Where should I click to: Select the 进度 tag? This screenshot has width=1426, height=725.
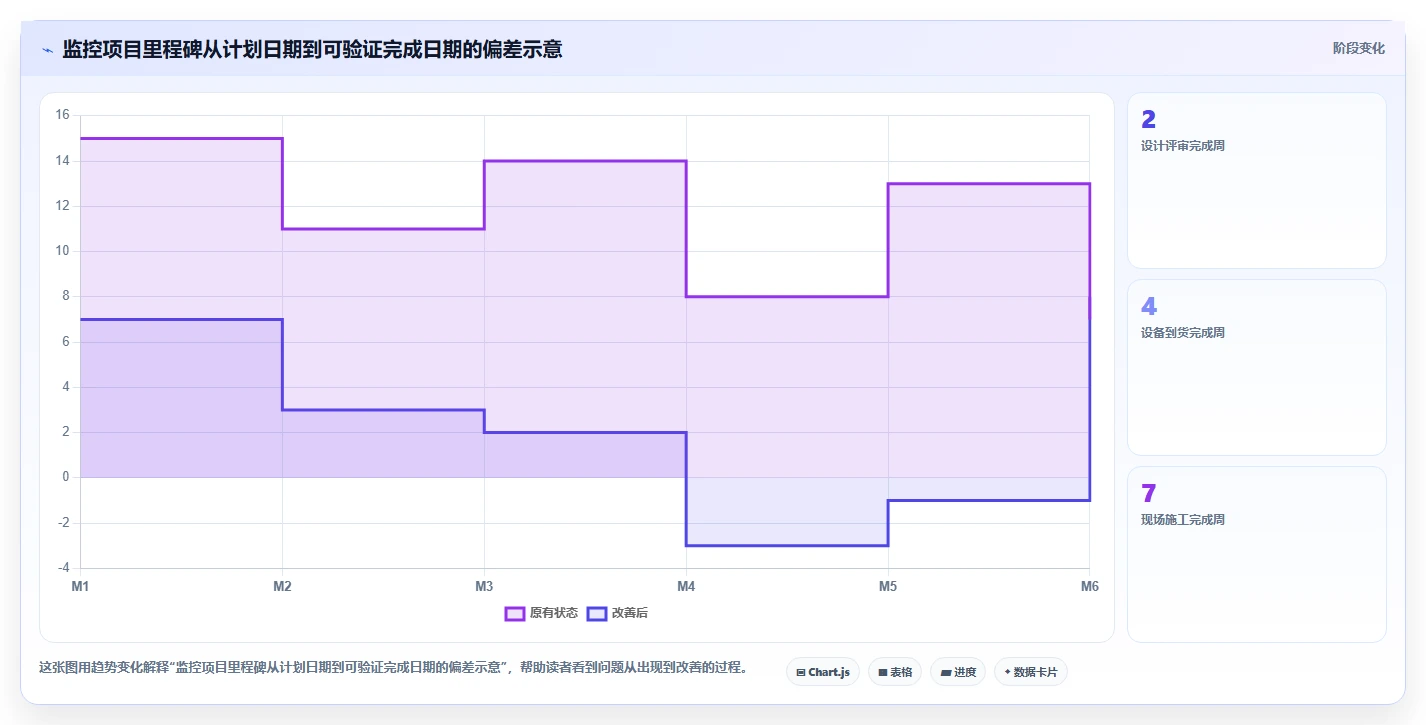957,672
